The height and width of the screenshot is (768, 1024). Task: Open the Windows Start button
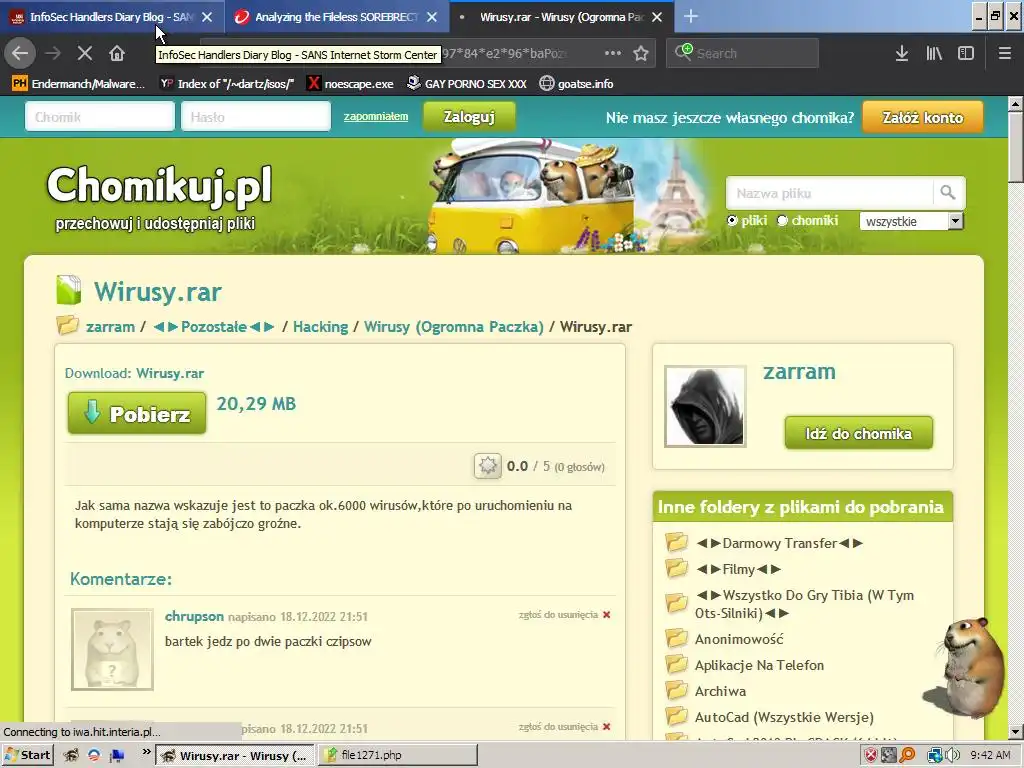[x=27, y=755]
